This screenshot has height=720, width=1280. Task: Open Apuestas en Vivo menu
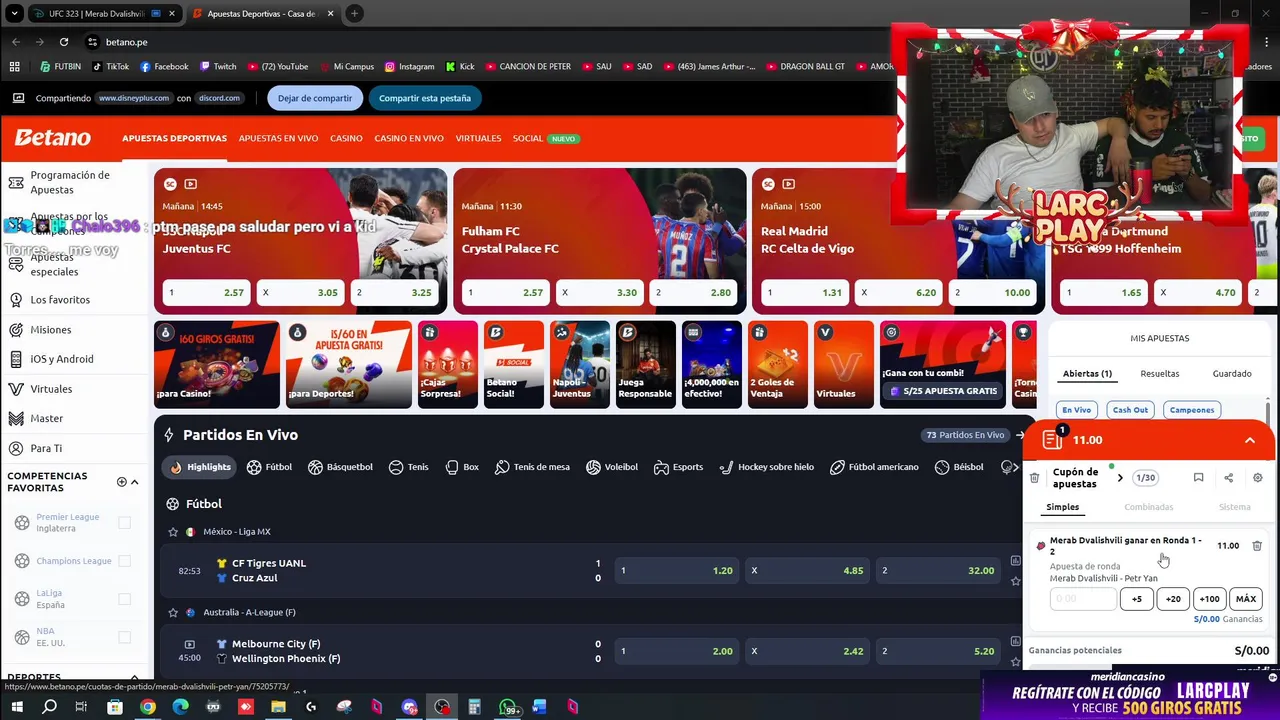click(x=278, y=138)
